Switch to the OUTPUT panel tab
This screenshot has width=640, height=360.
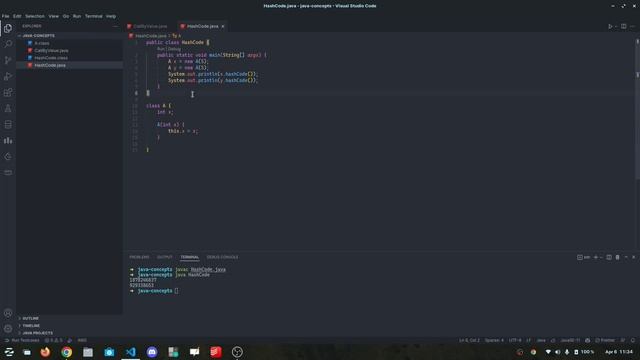click(x=164, y=257)
